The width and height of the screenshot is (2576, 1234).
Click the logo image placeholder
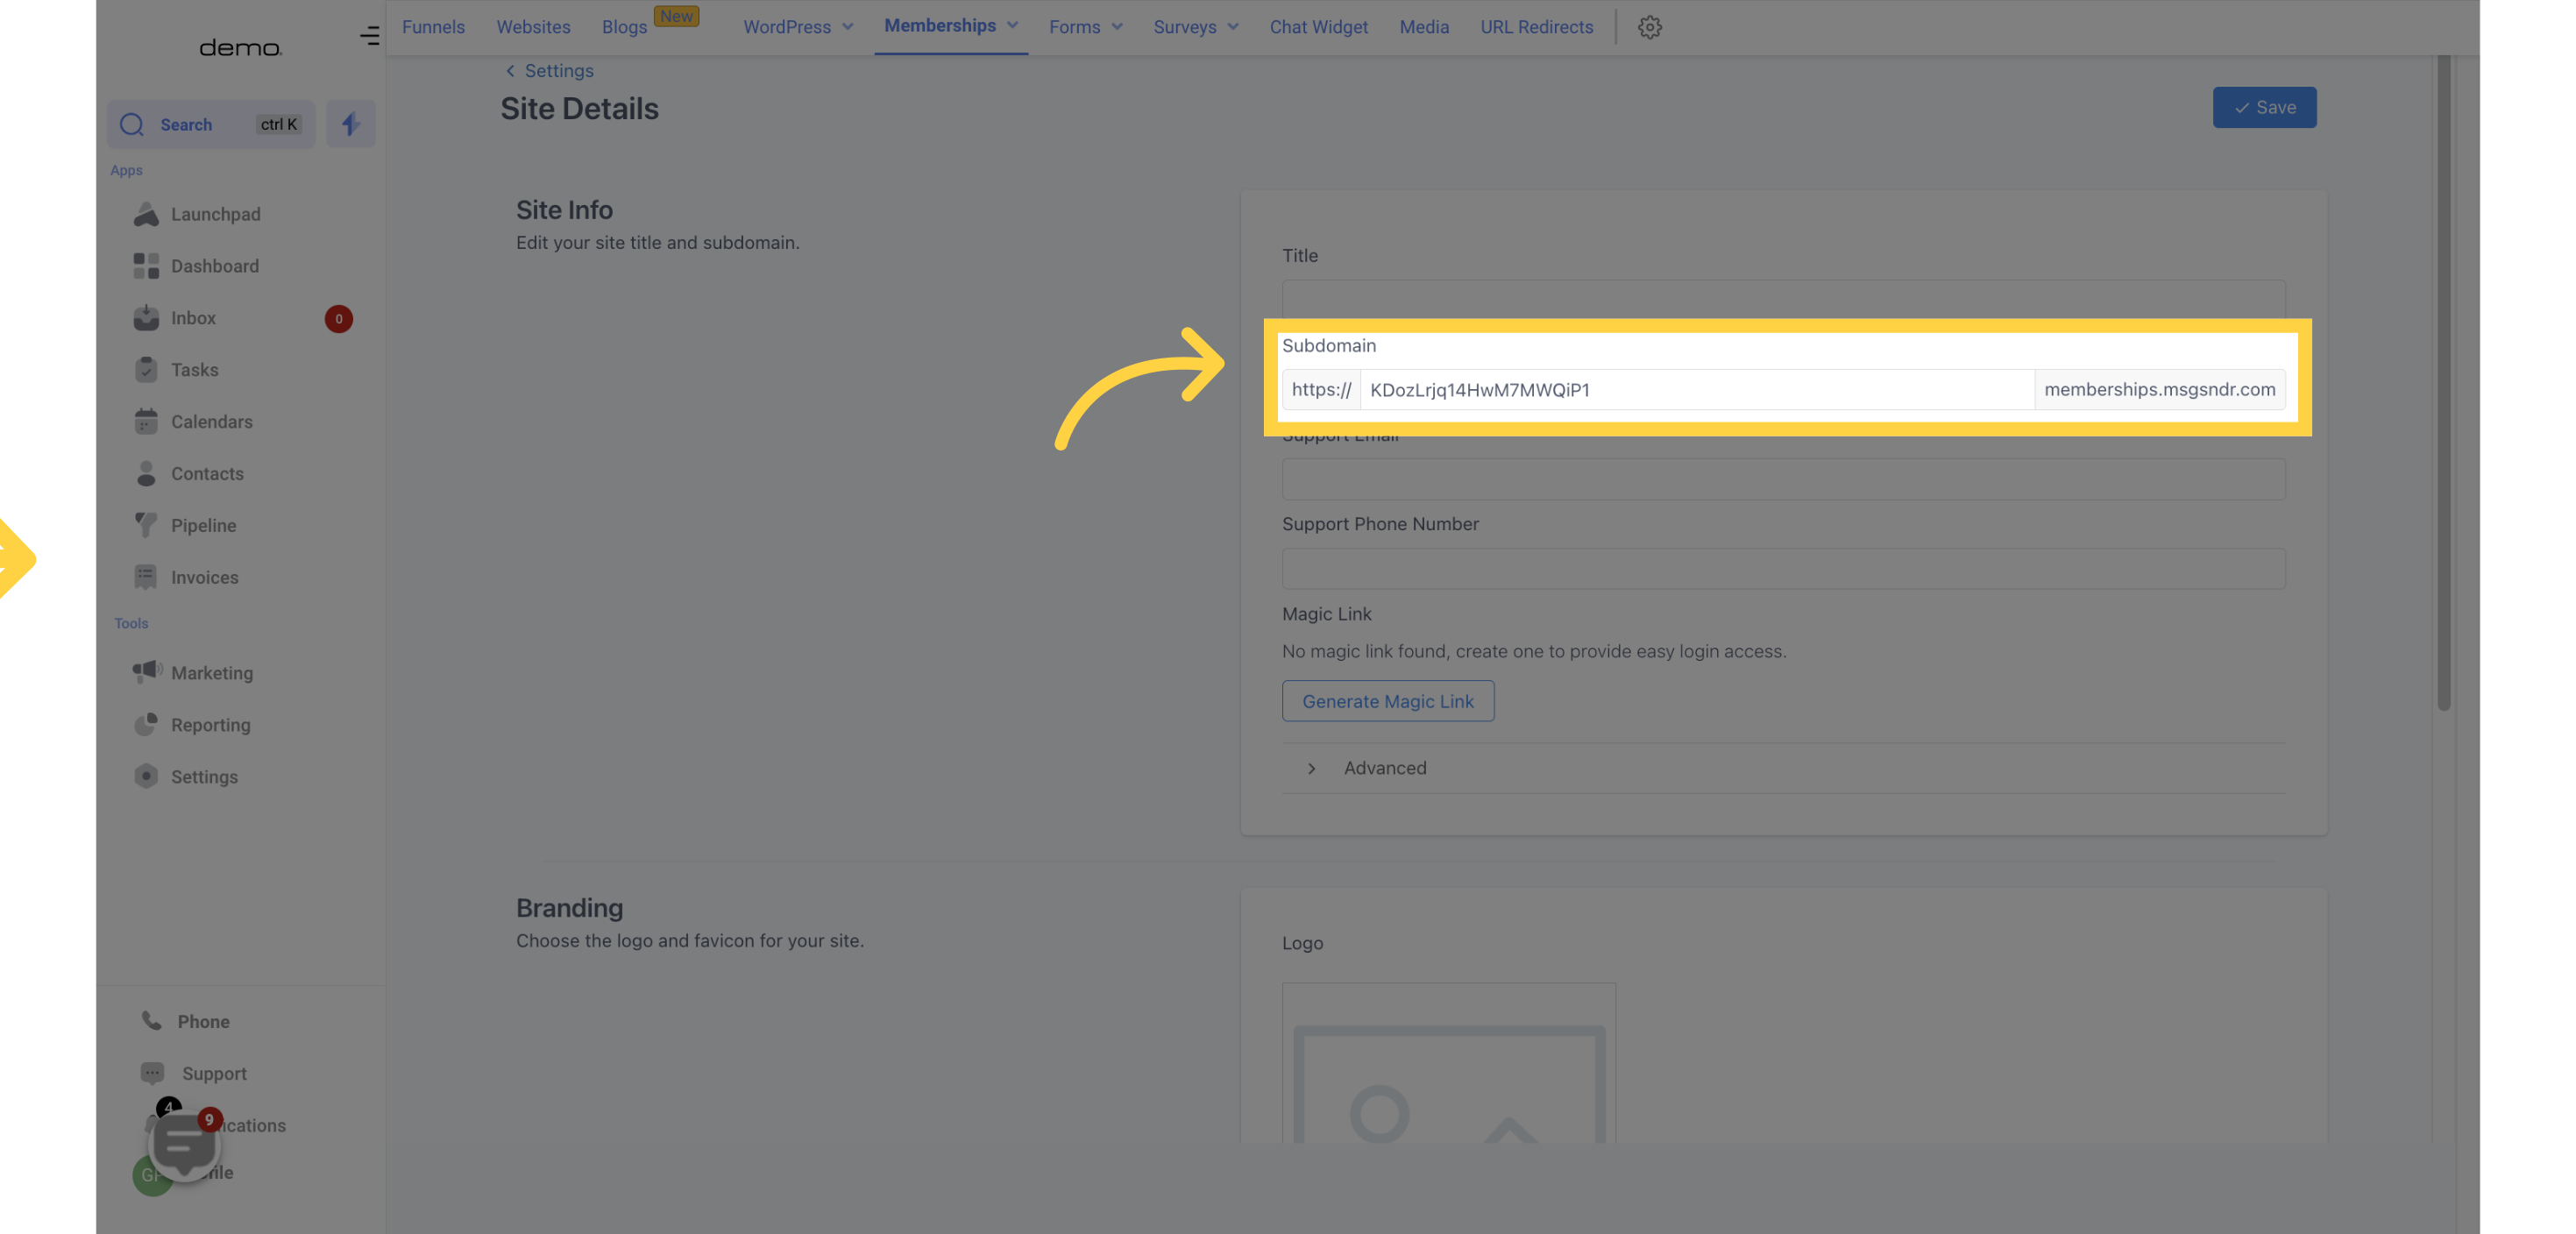click(1449, 1063)
